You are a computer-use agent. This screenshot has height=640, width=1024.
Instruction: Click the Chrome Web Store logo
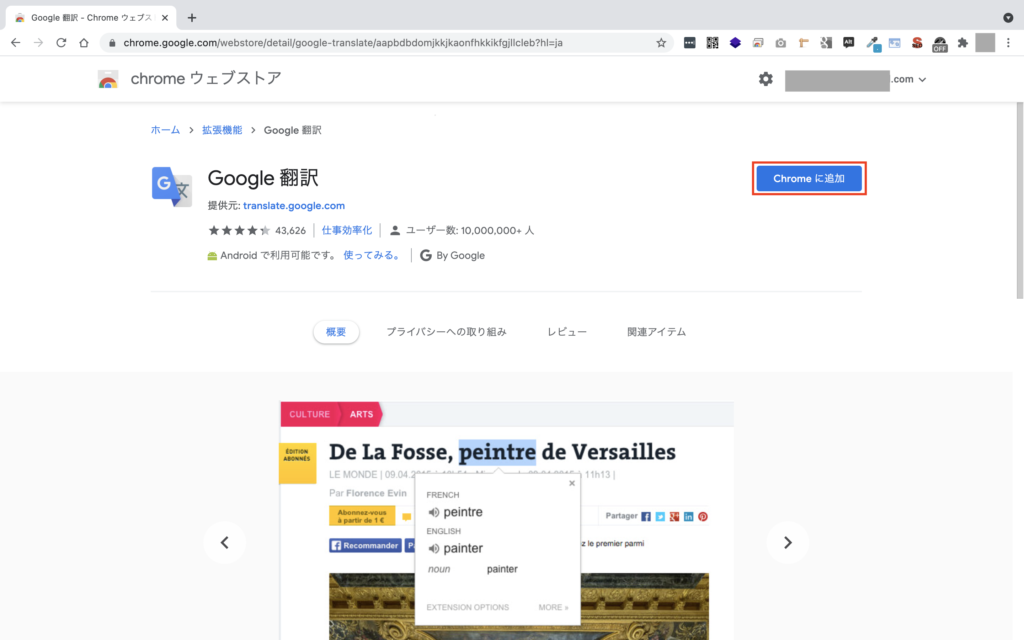[108, 79]
